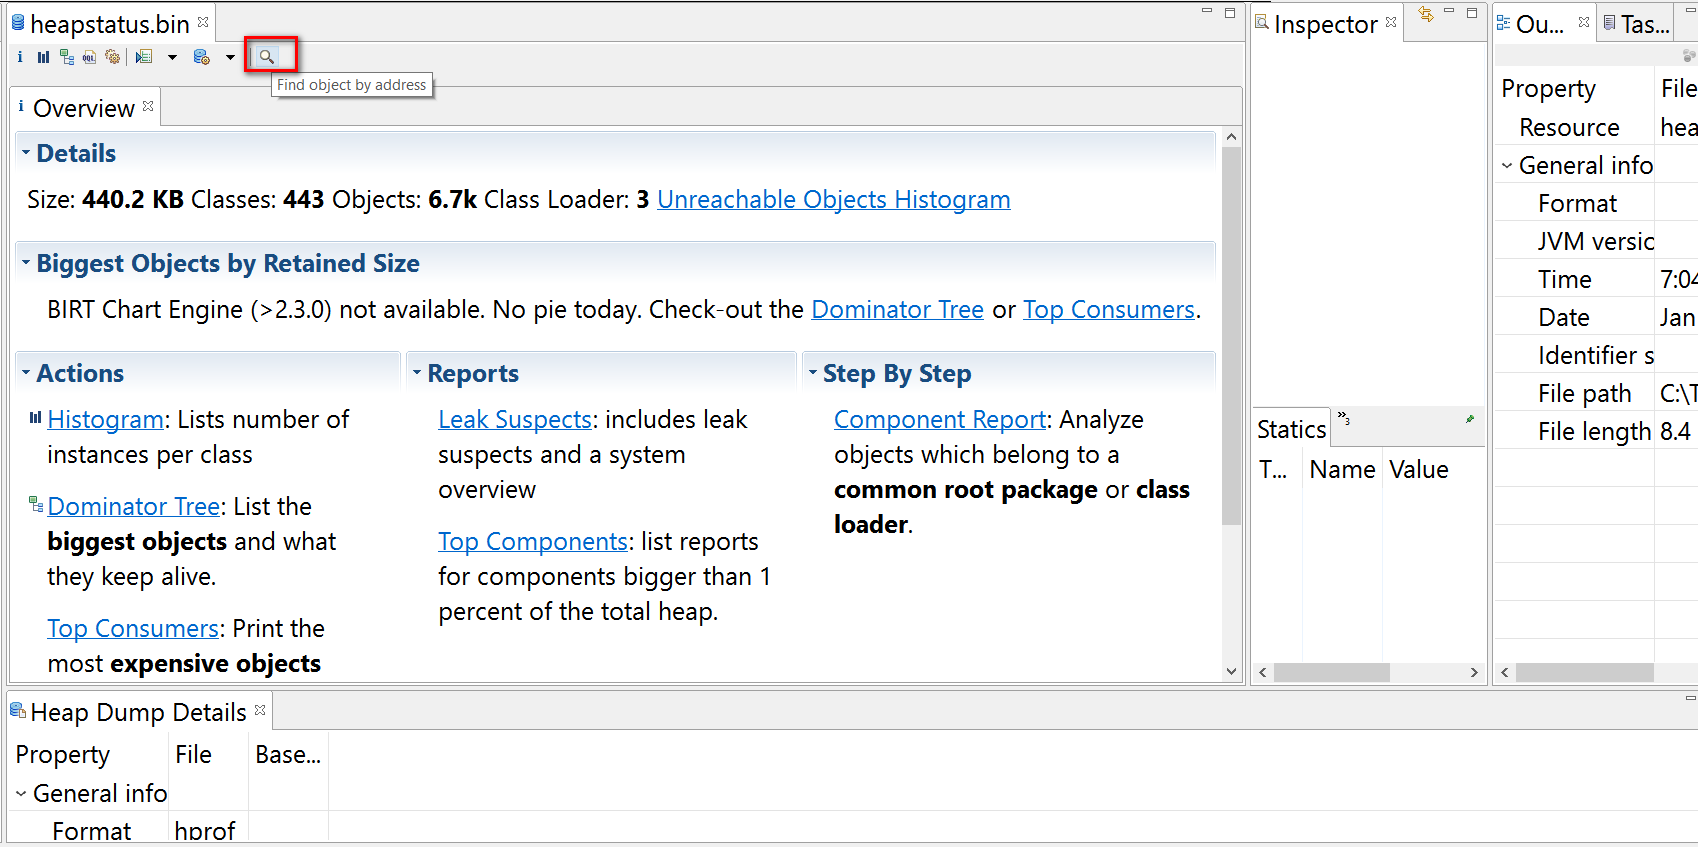
Task: Select the Time property row
Action: (x=1596, y=279)
